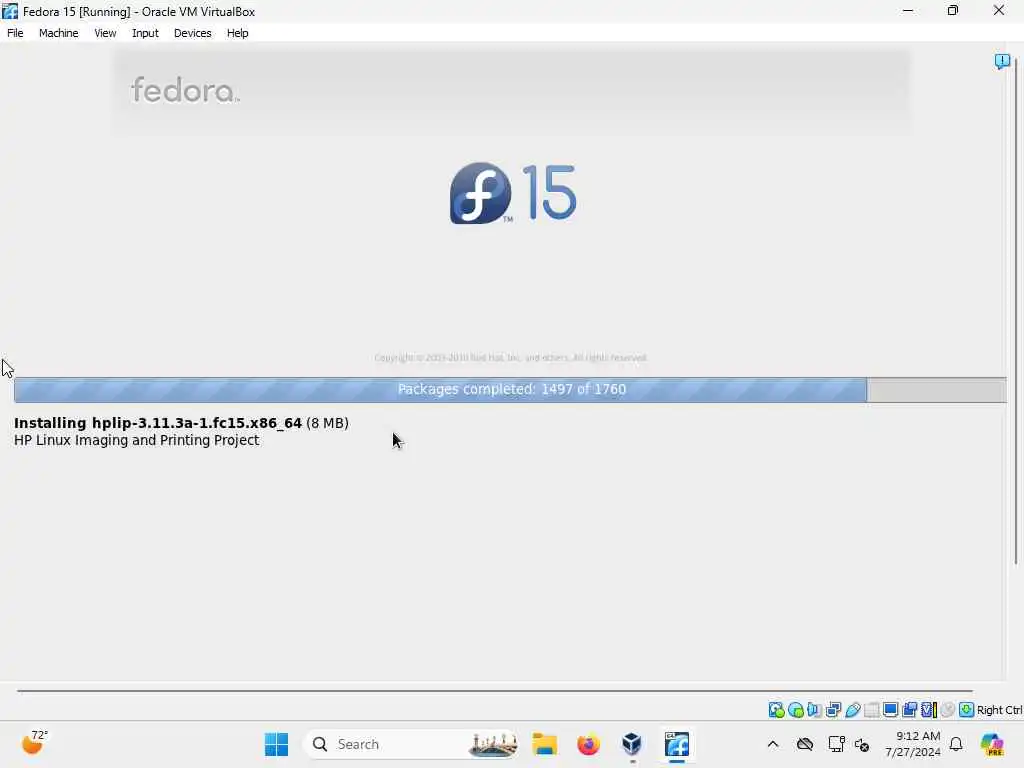Click the OneDrive cloud tray icon

click(x=805, y=744)
